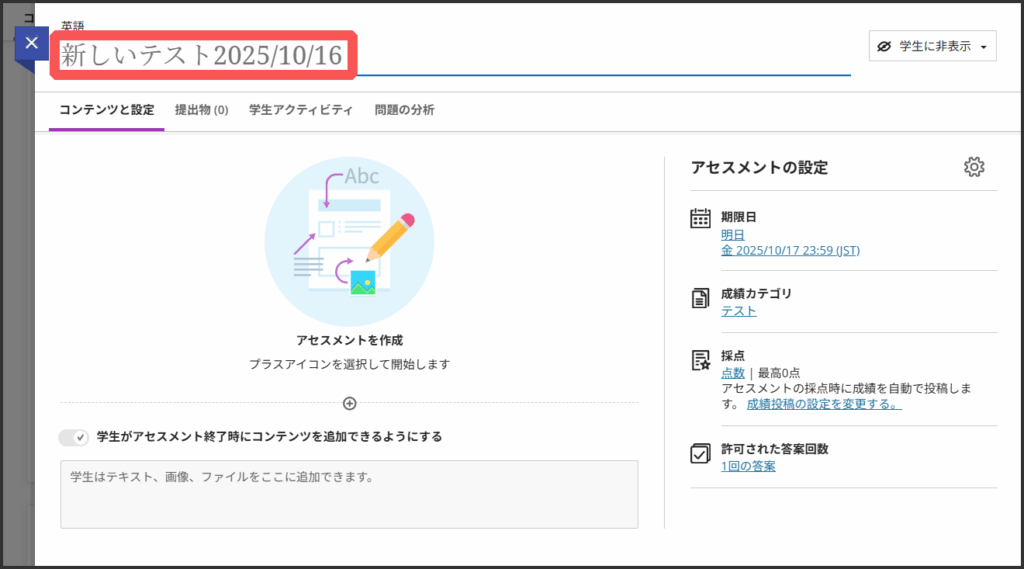The height and width of the screenshot is (569, 1024).
Task: Click the grade category document icon
Action: tap(701, 297)
